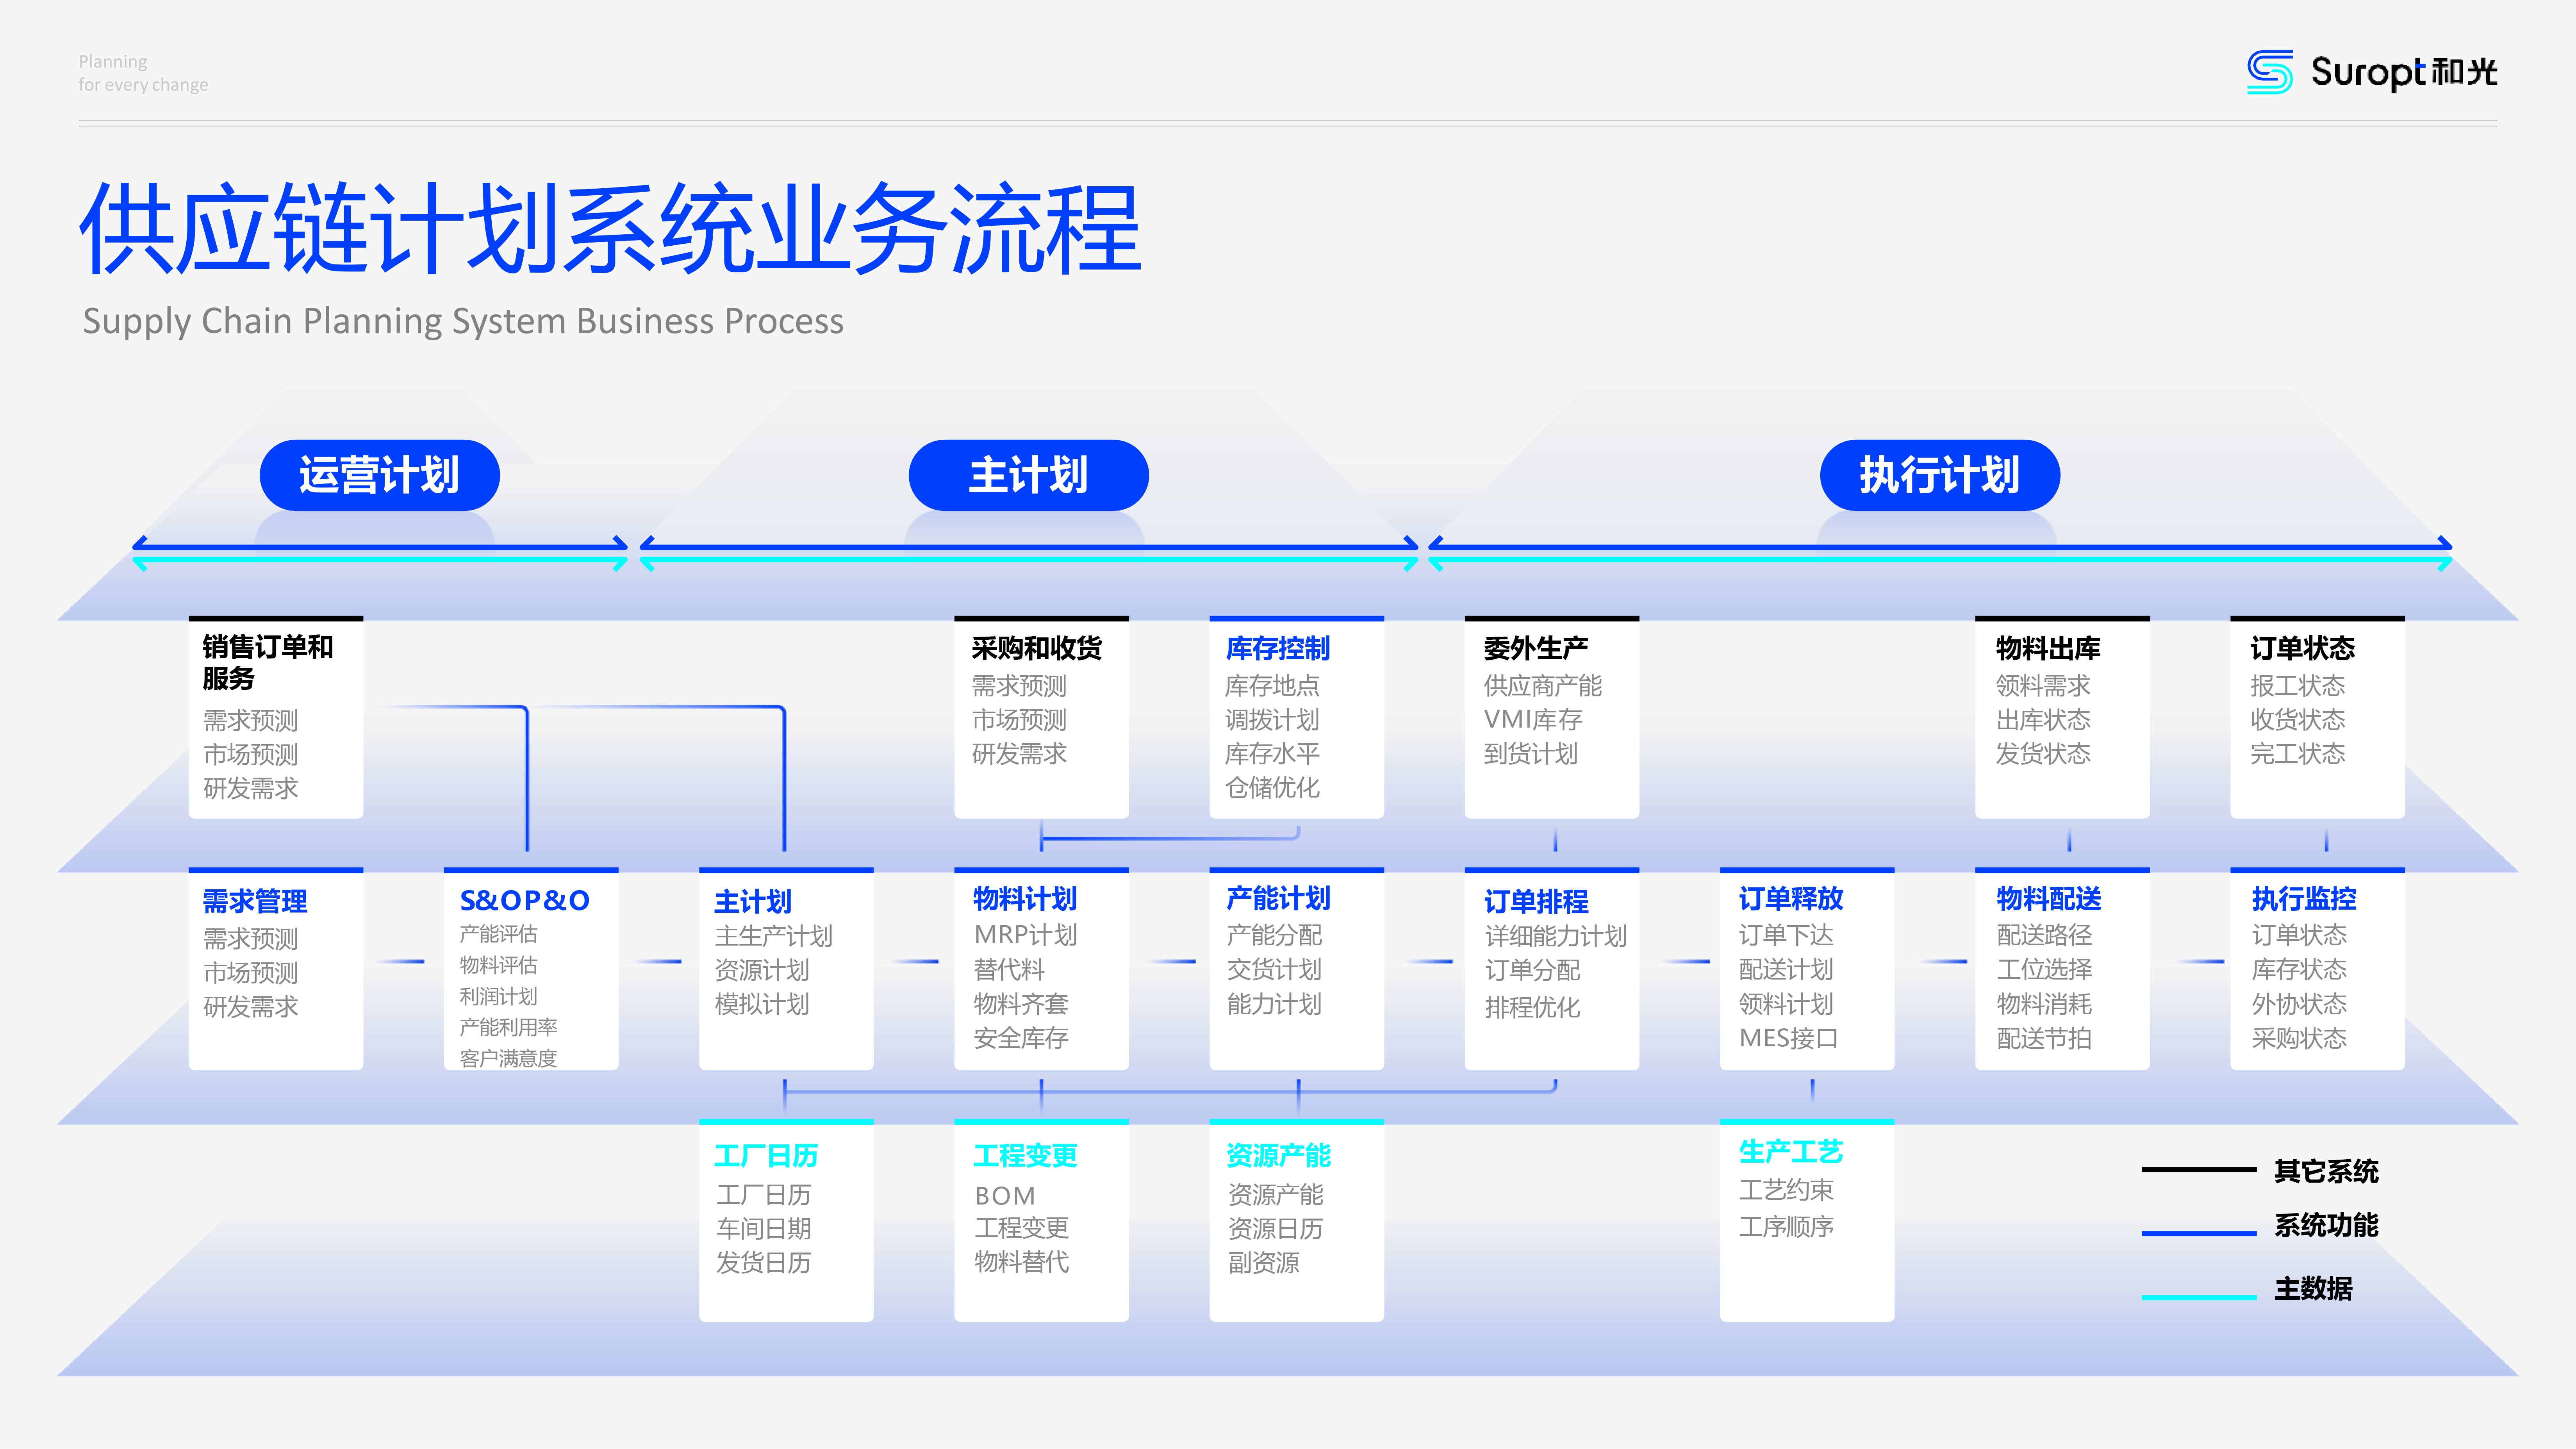Click the VMI库存 item in 委外生产

[1532, 719]
